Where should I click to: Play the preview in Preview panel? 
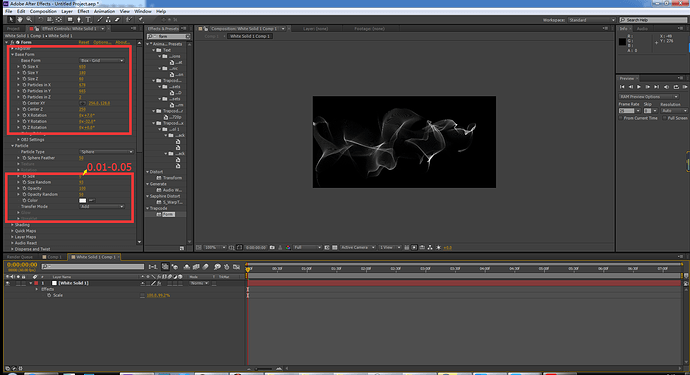pyautogui.click(x=639, y=87)
